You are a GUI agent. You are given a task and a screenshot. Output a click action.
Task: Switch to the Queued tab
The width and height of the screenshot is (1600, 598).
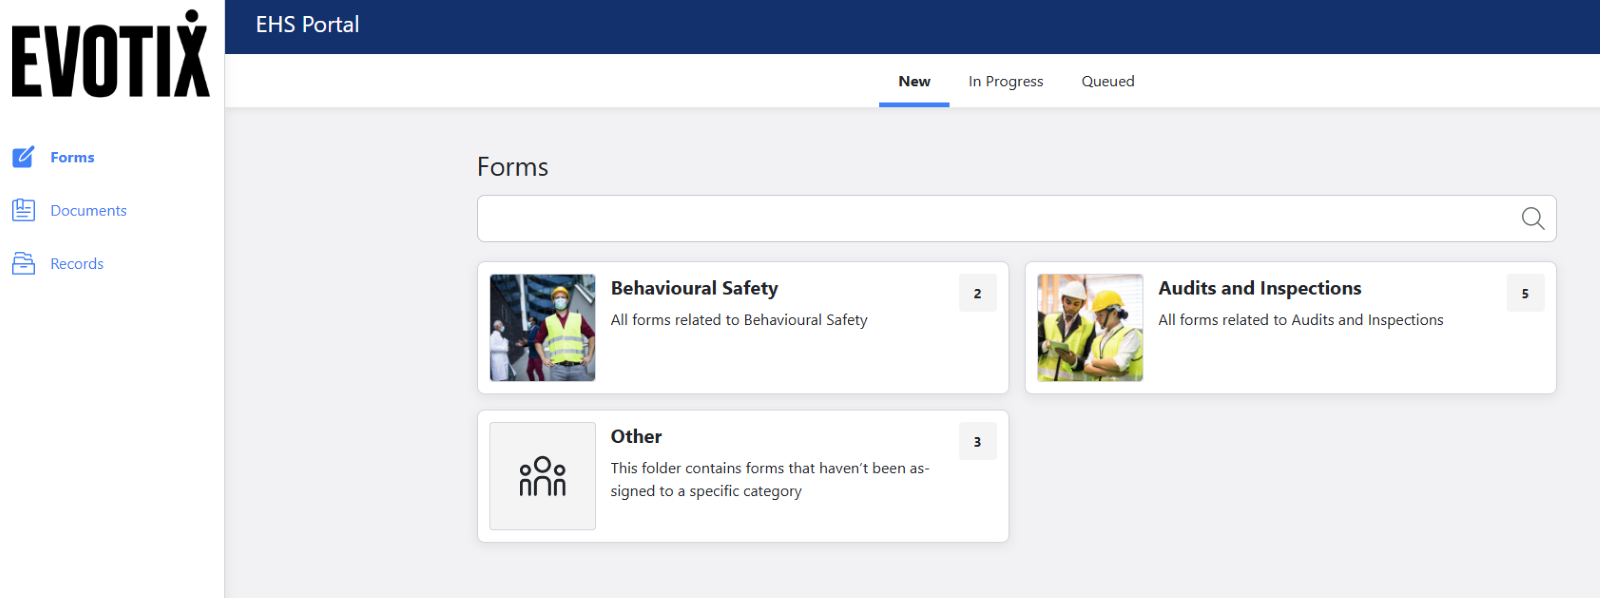(1108, 81)
